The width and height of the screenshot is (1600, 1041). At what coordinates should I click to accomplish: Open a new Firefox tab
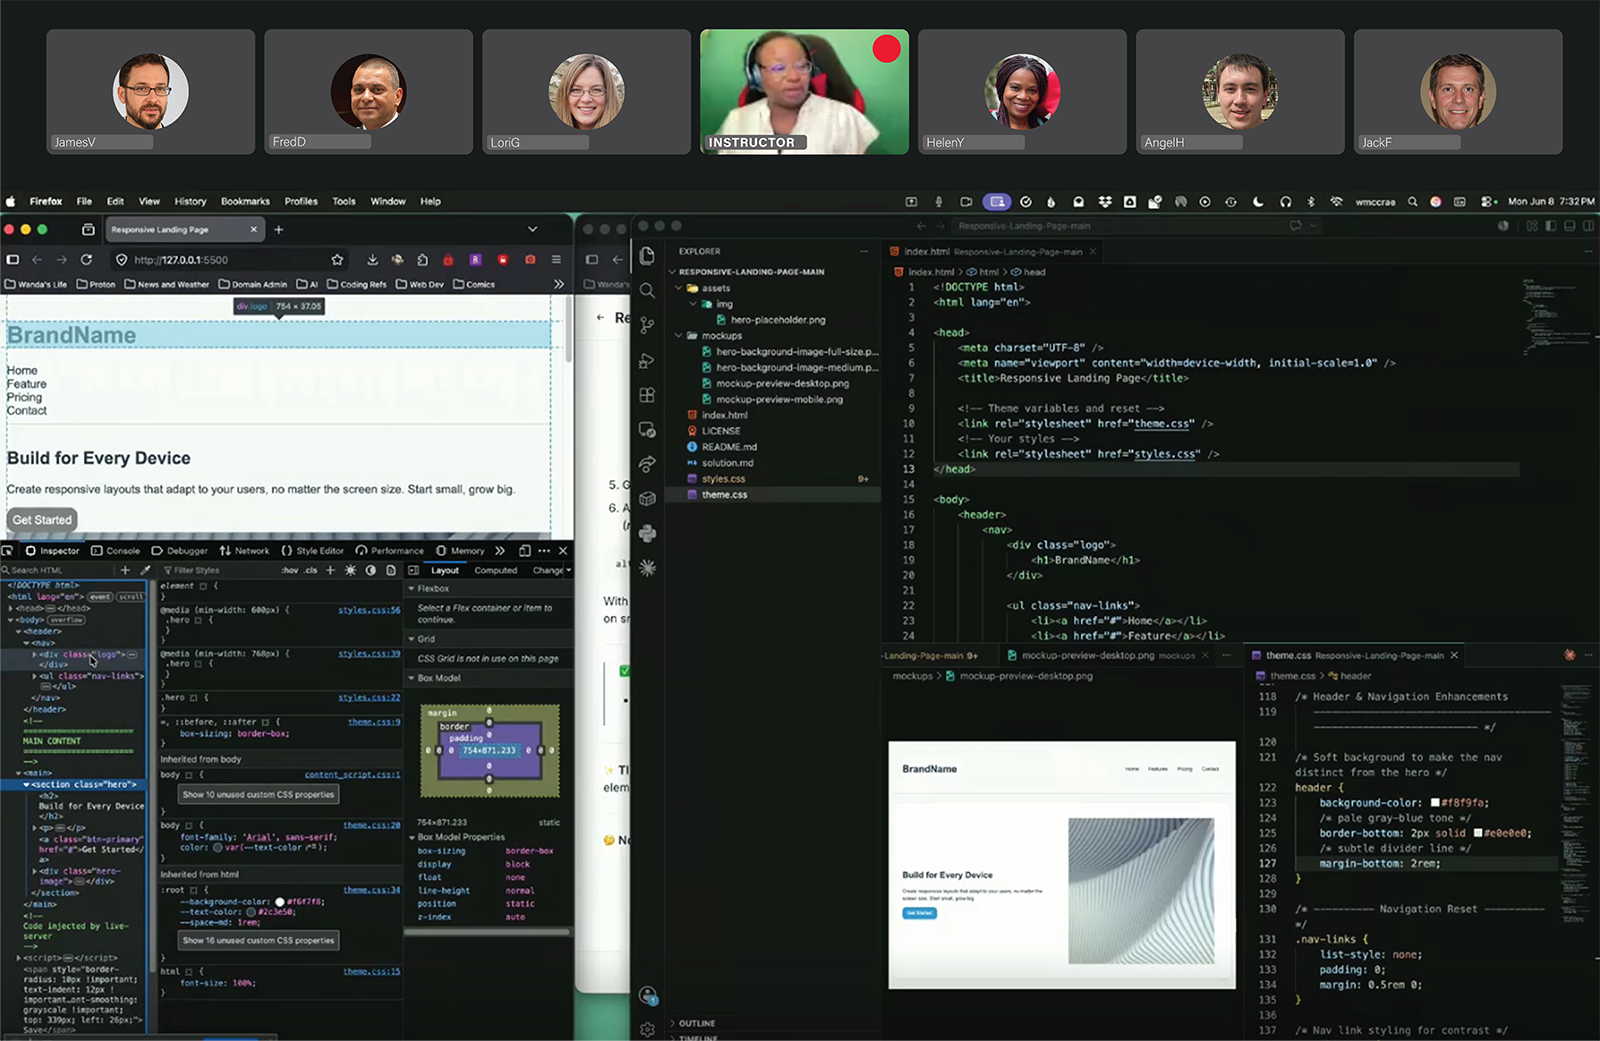(279, 230)
